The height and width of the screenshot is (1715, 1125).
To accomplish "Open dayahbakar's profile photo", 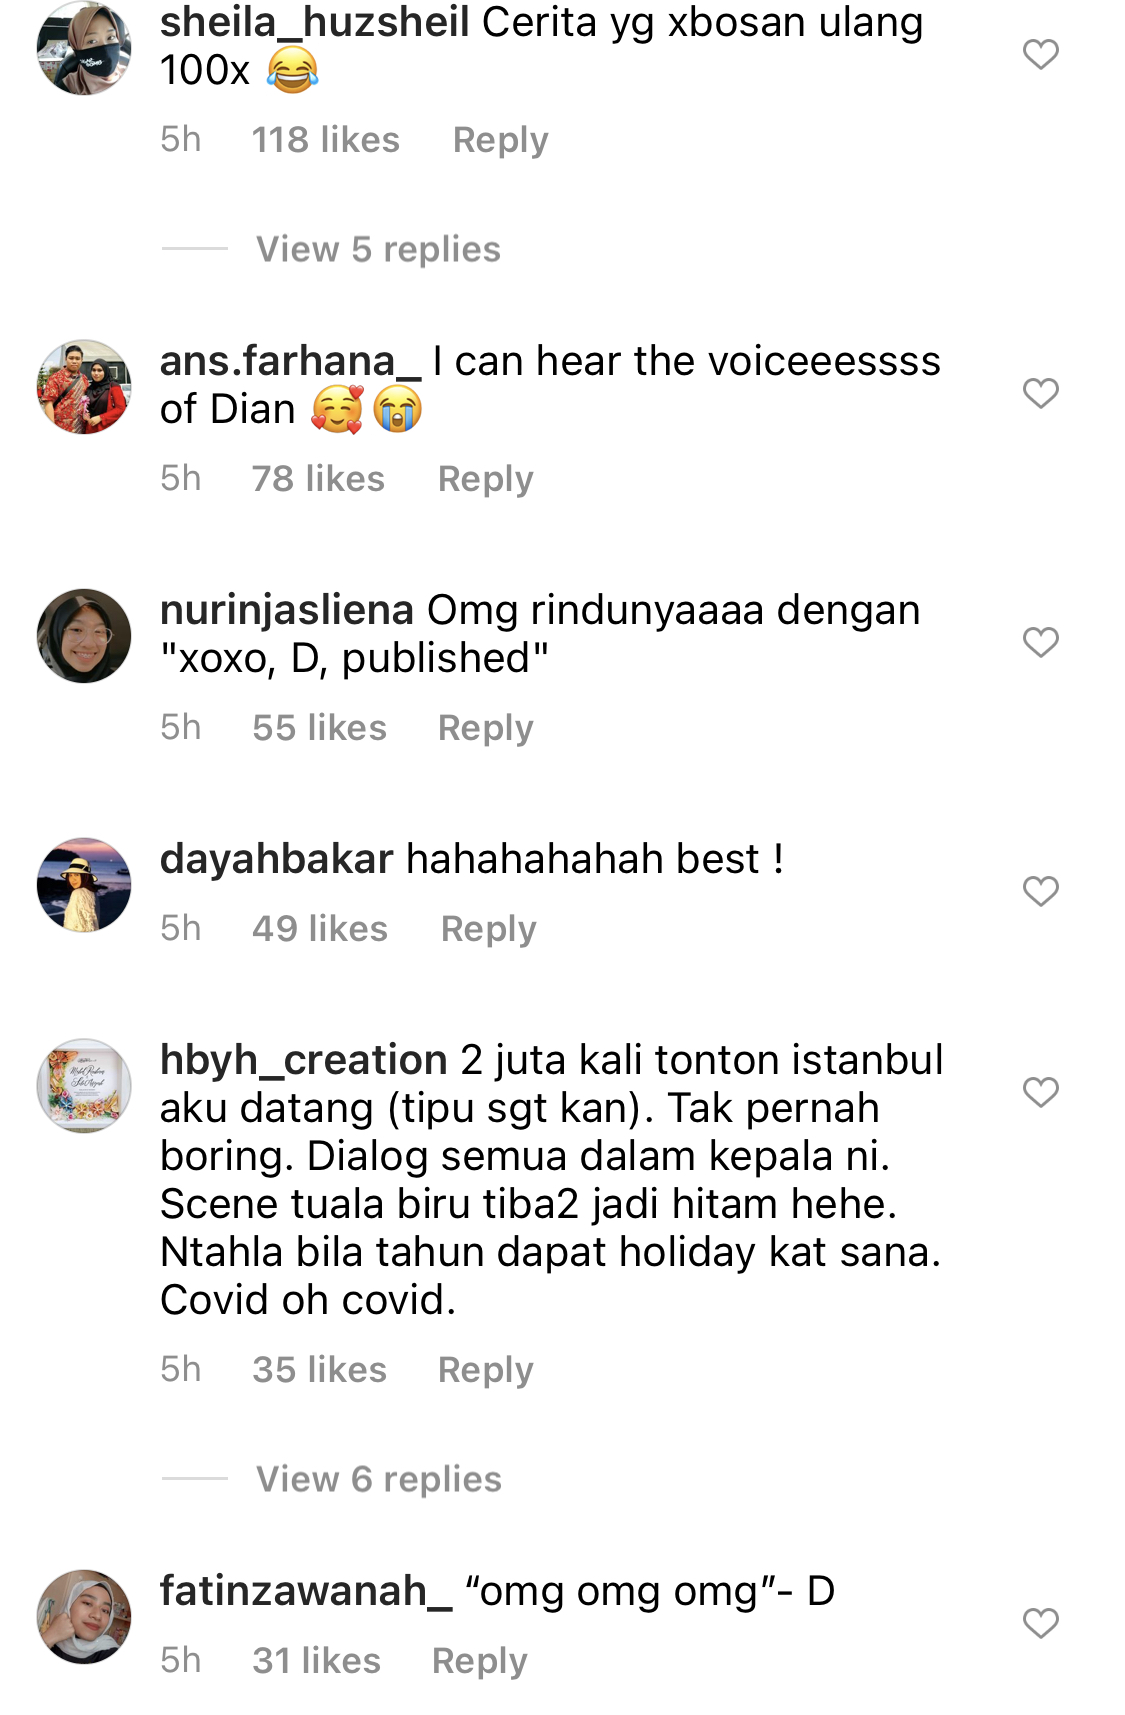I will 84,885.
